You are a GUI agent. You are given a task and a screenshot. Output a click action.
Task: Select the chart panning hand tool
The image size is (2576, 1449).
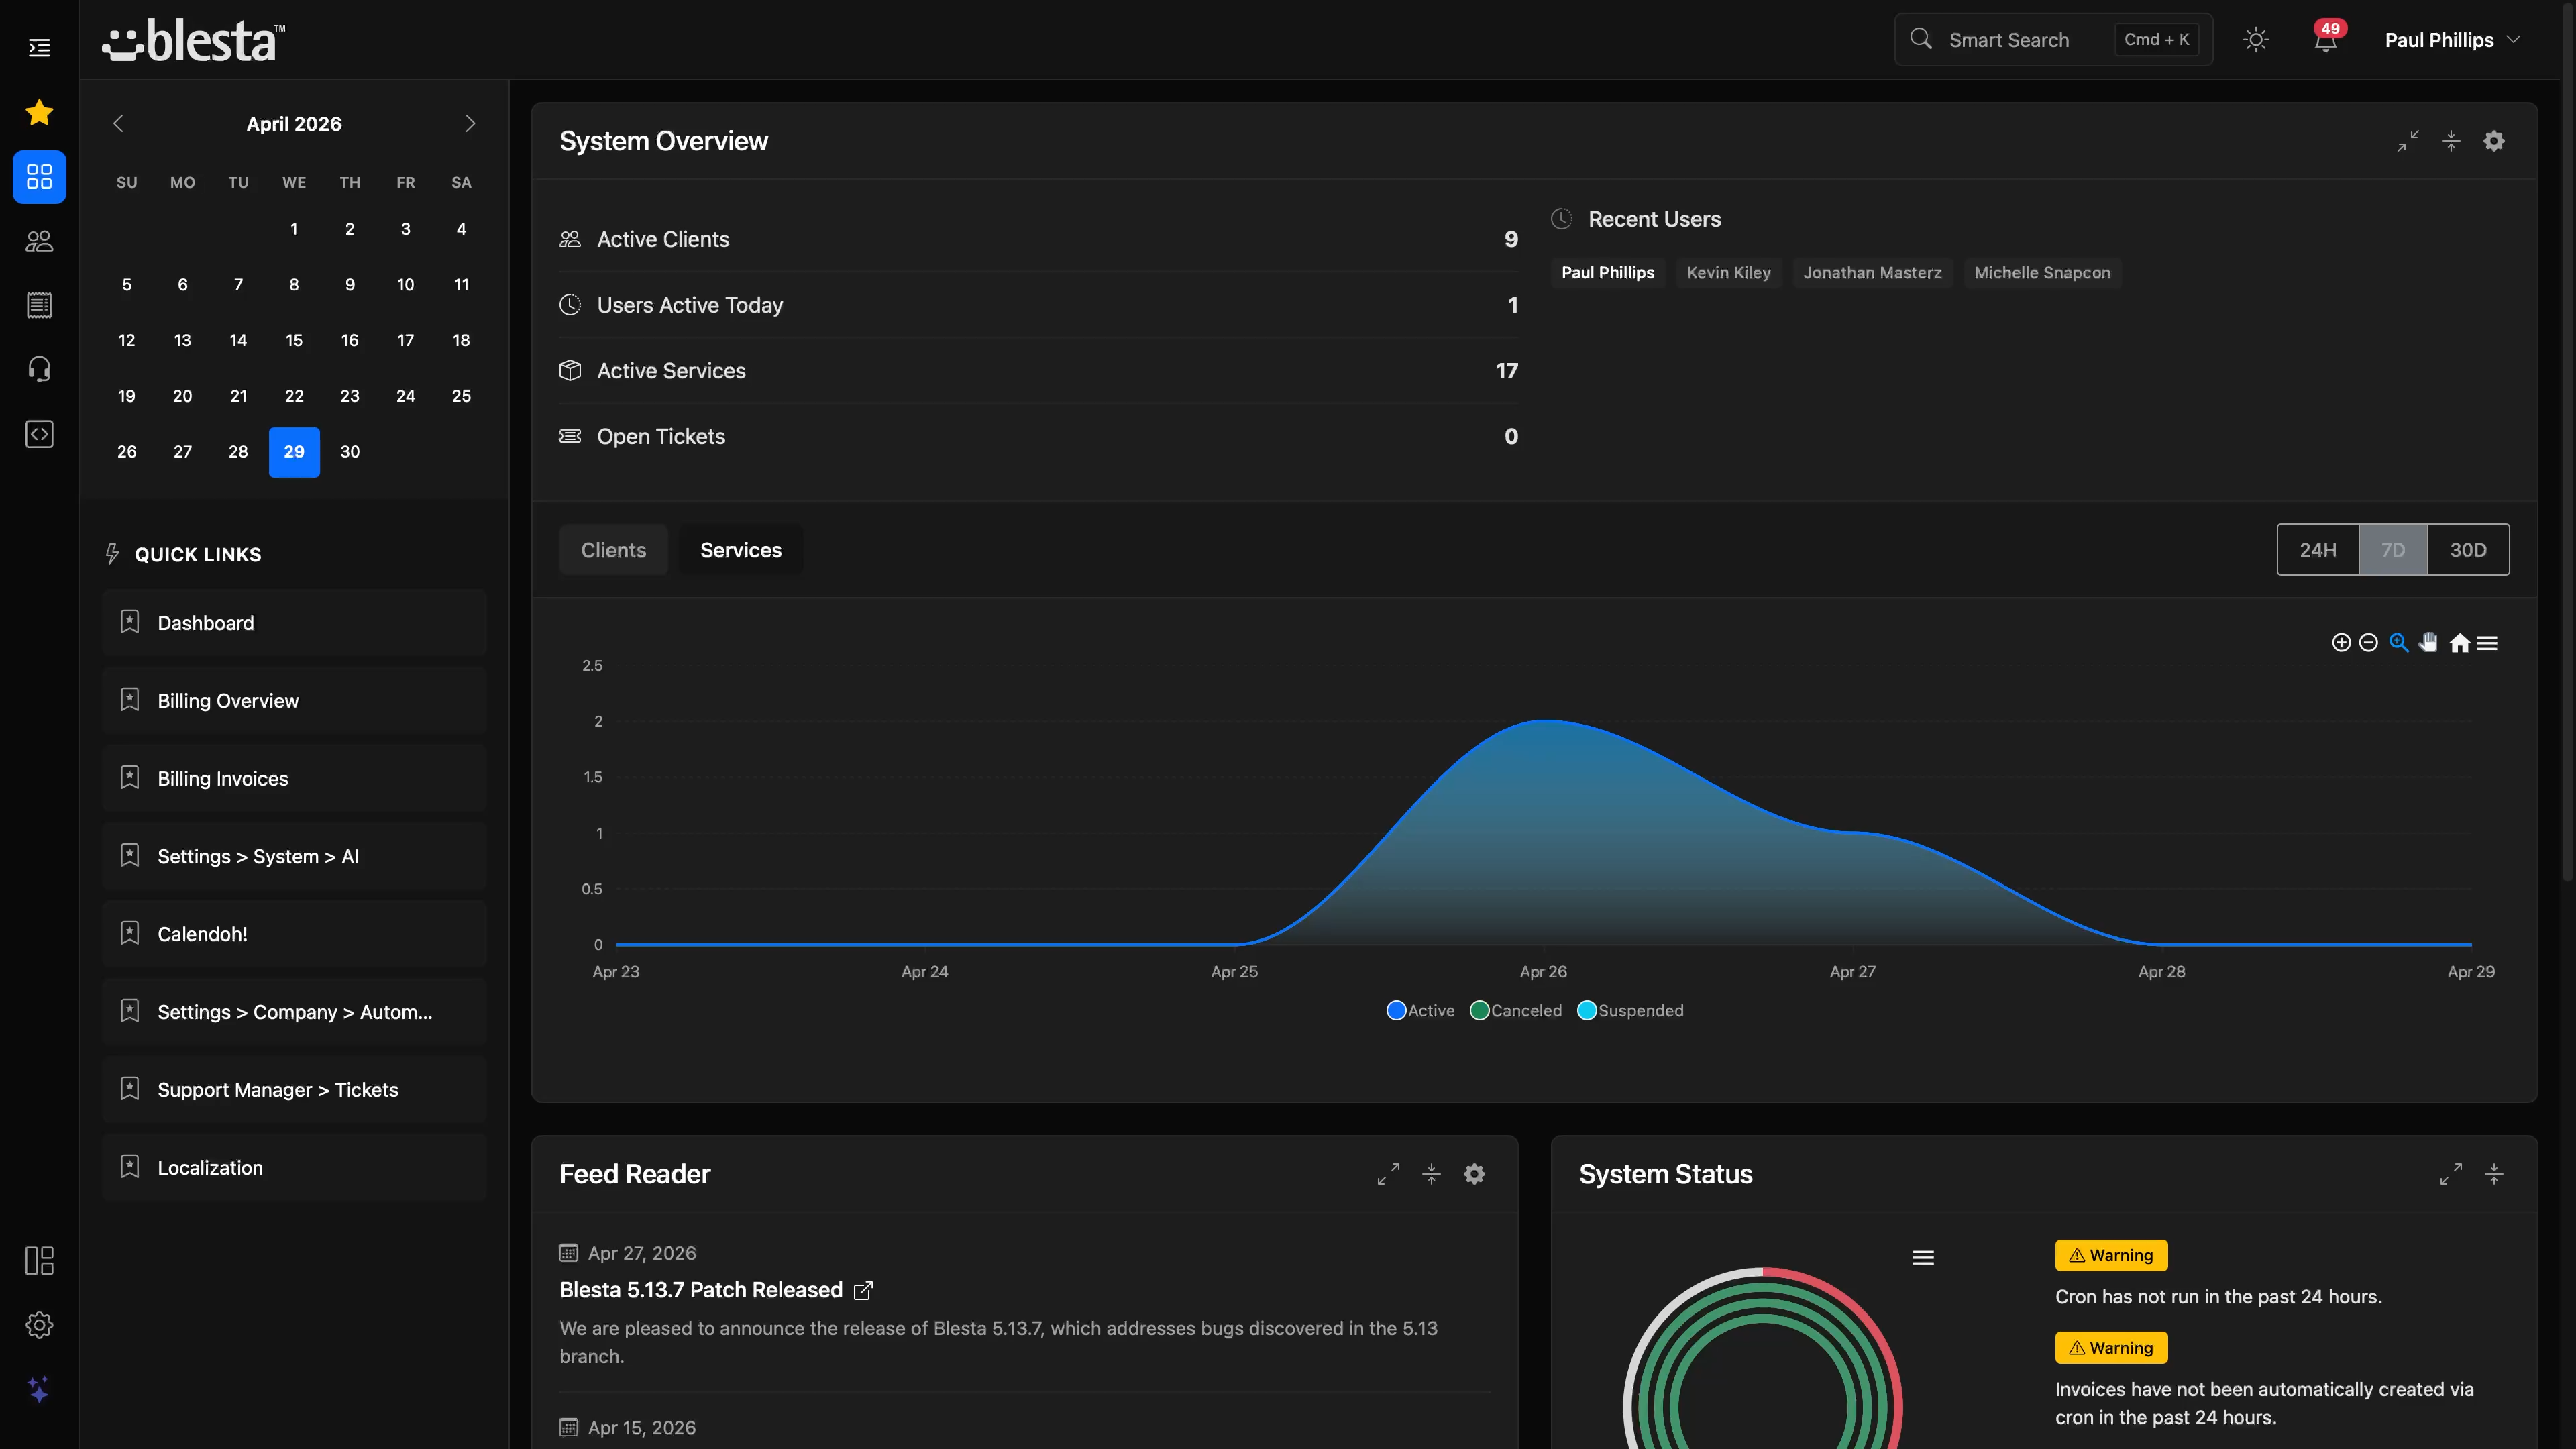[2428, 643]
